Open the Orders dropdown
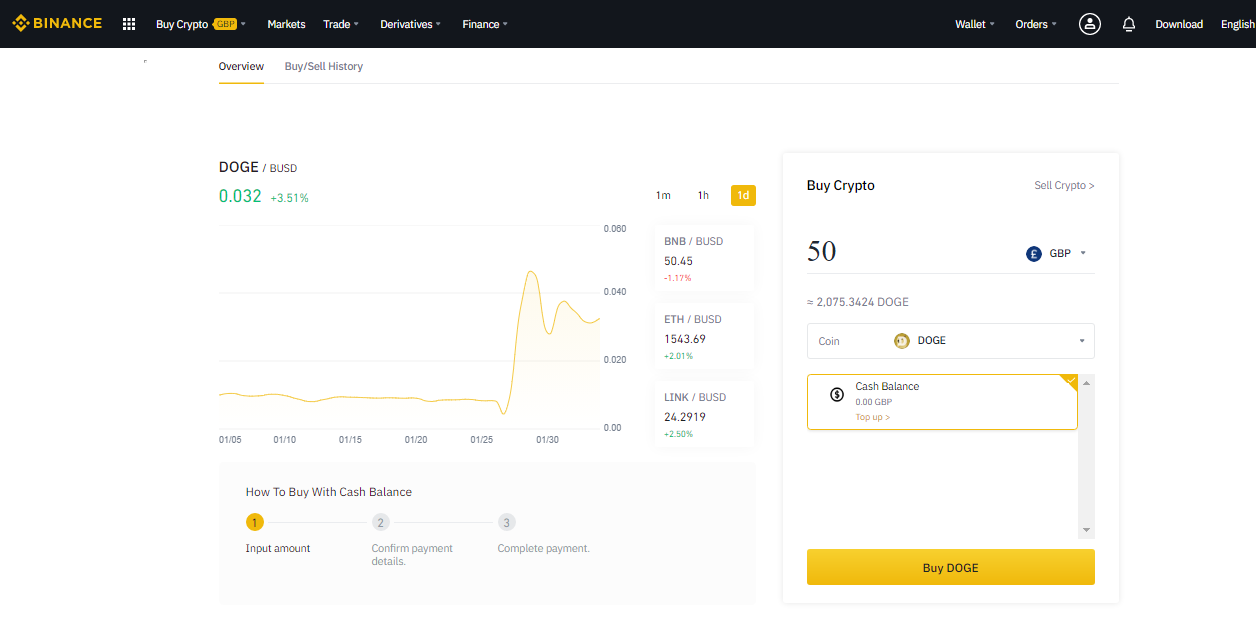1256x627 pixels. 1036,24
